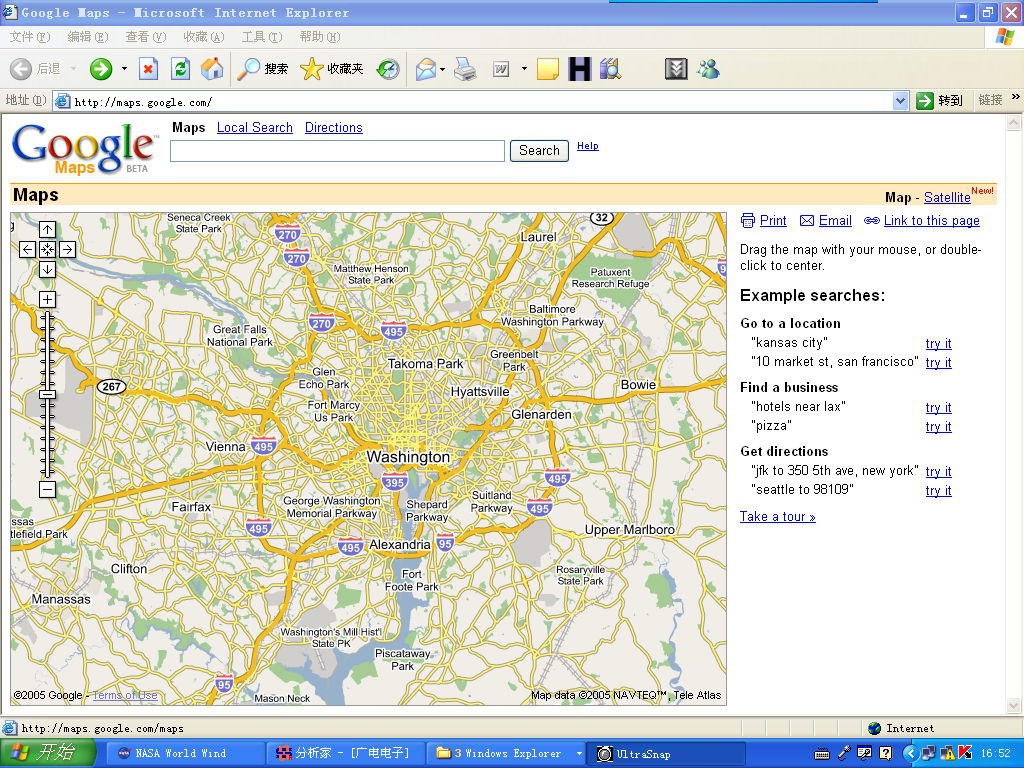The height and width of the screenshot is (768, 1024).
Task: Pan the map up with the arrow button
Action: pos(47,230)
